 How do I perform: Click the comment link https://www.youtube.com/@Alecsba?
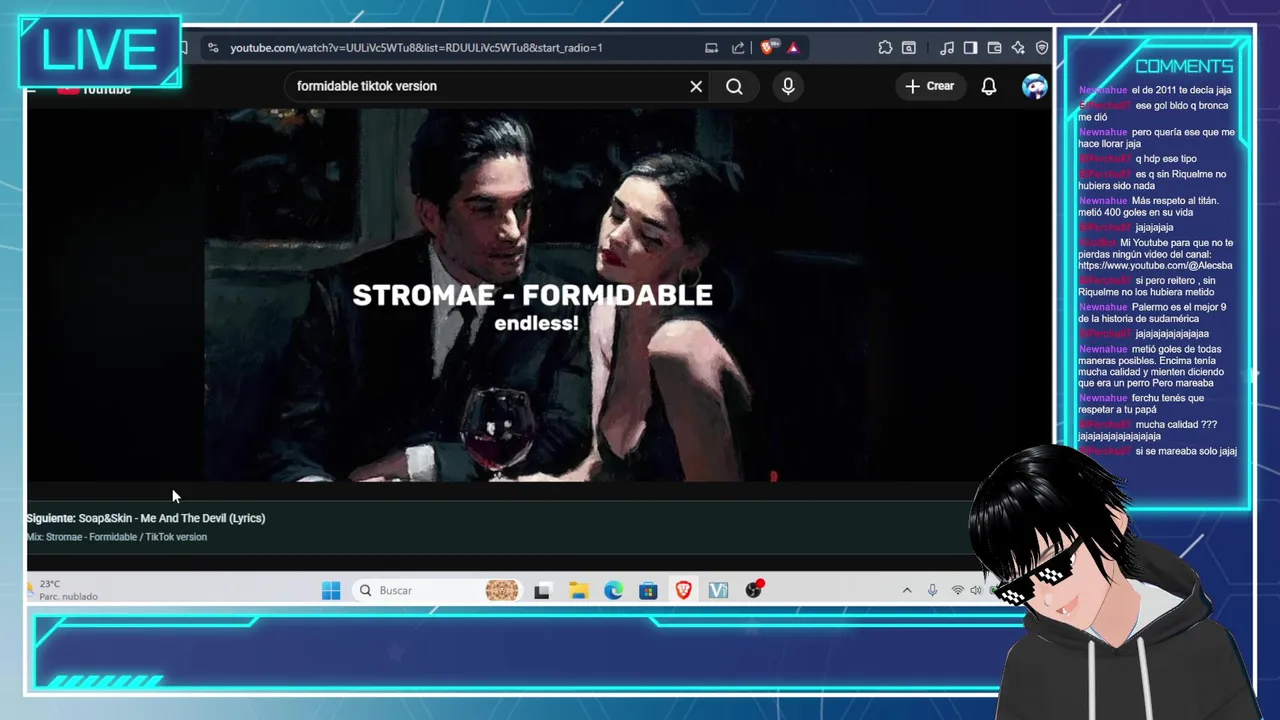click(x=1155, y=266)
